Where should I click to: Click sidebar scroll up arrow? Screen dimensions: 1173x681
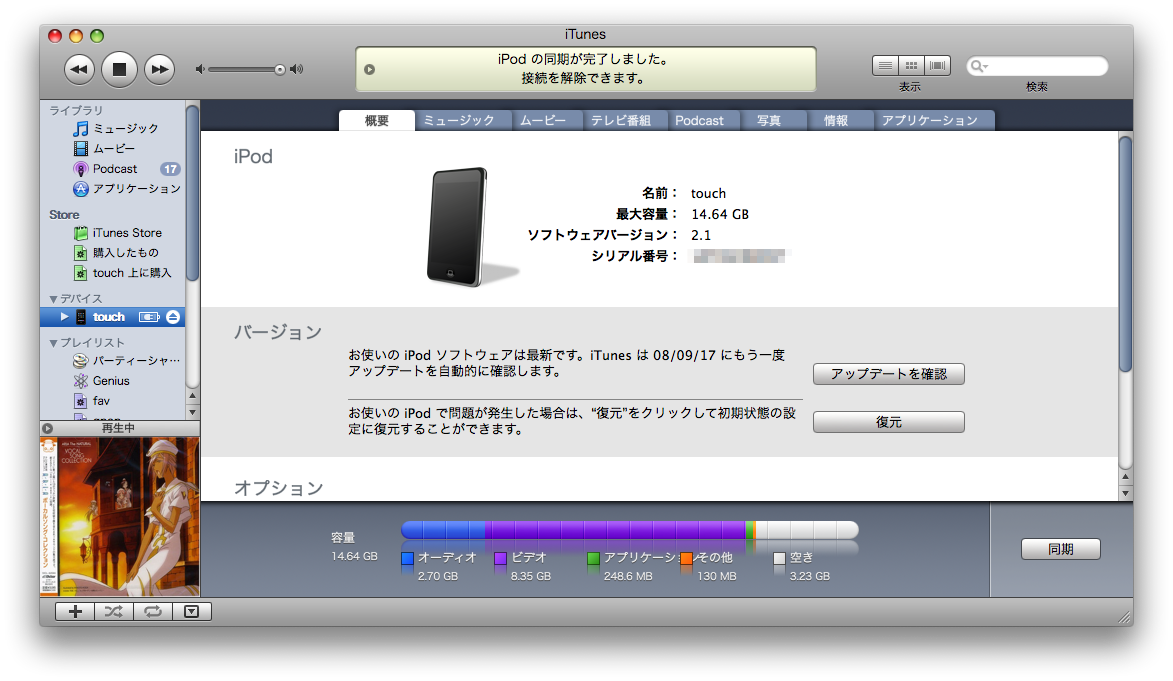pyautogui.click(x=192, y=396)
